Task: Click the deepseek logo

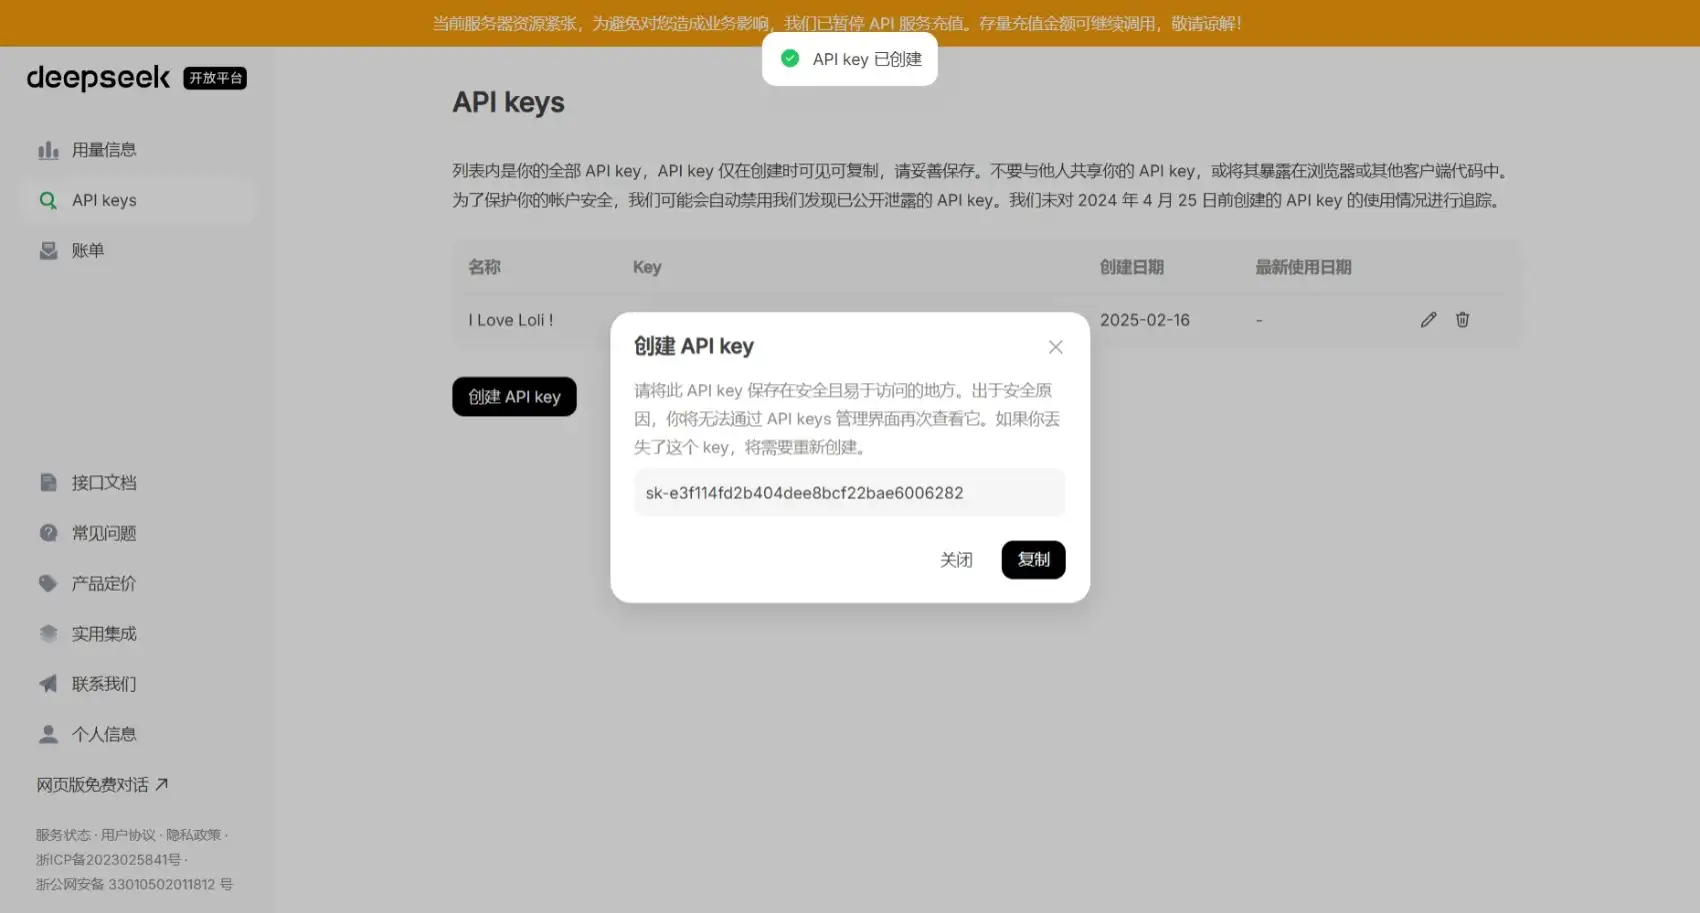Action: tap(98, 78)
